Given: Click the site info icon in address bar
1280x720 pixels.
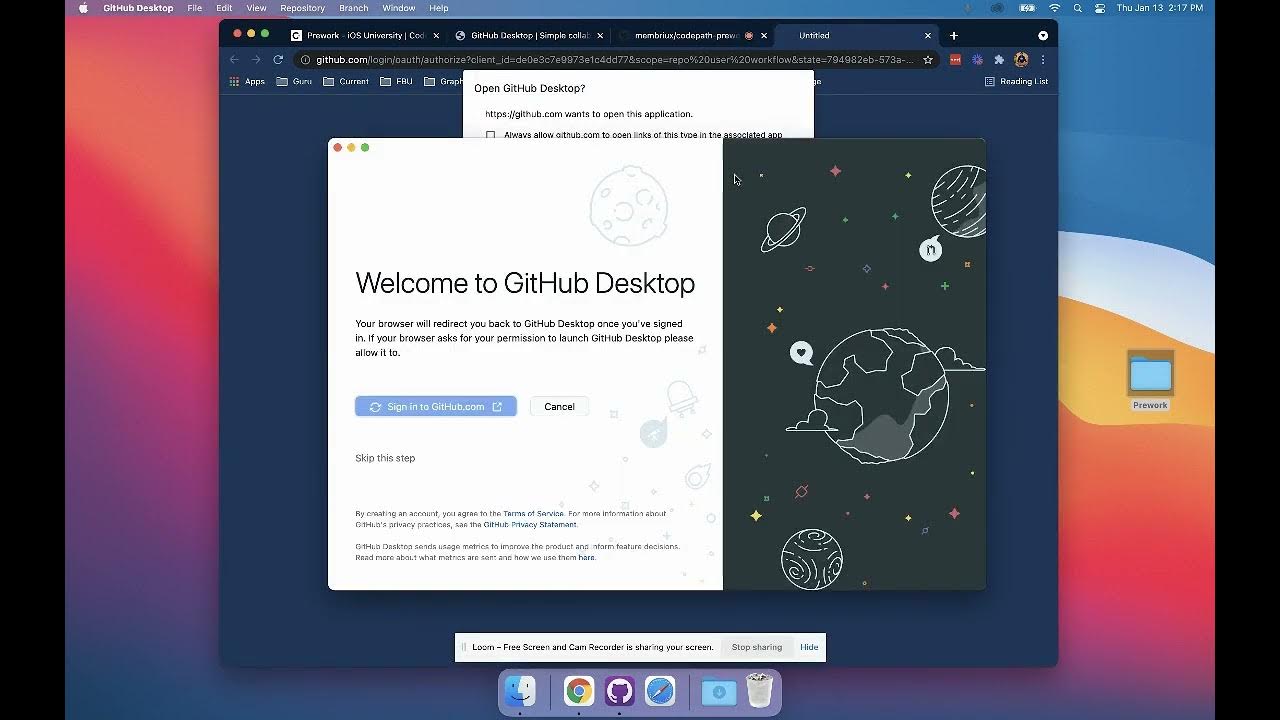Looking at the screenshot, I should point(306,59).
